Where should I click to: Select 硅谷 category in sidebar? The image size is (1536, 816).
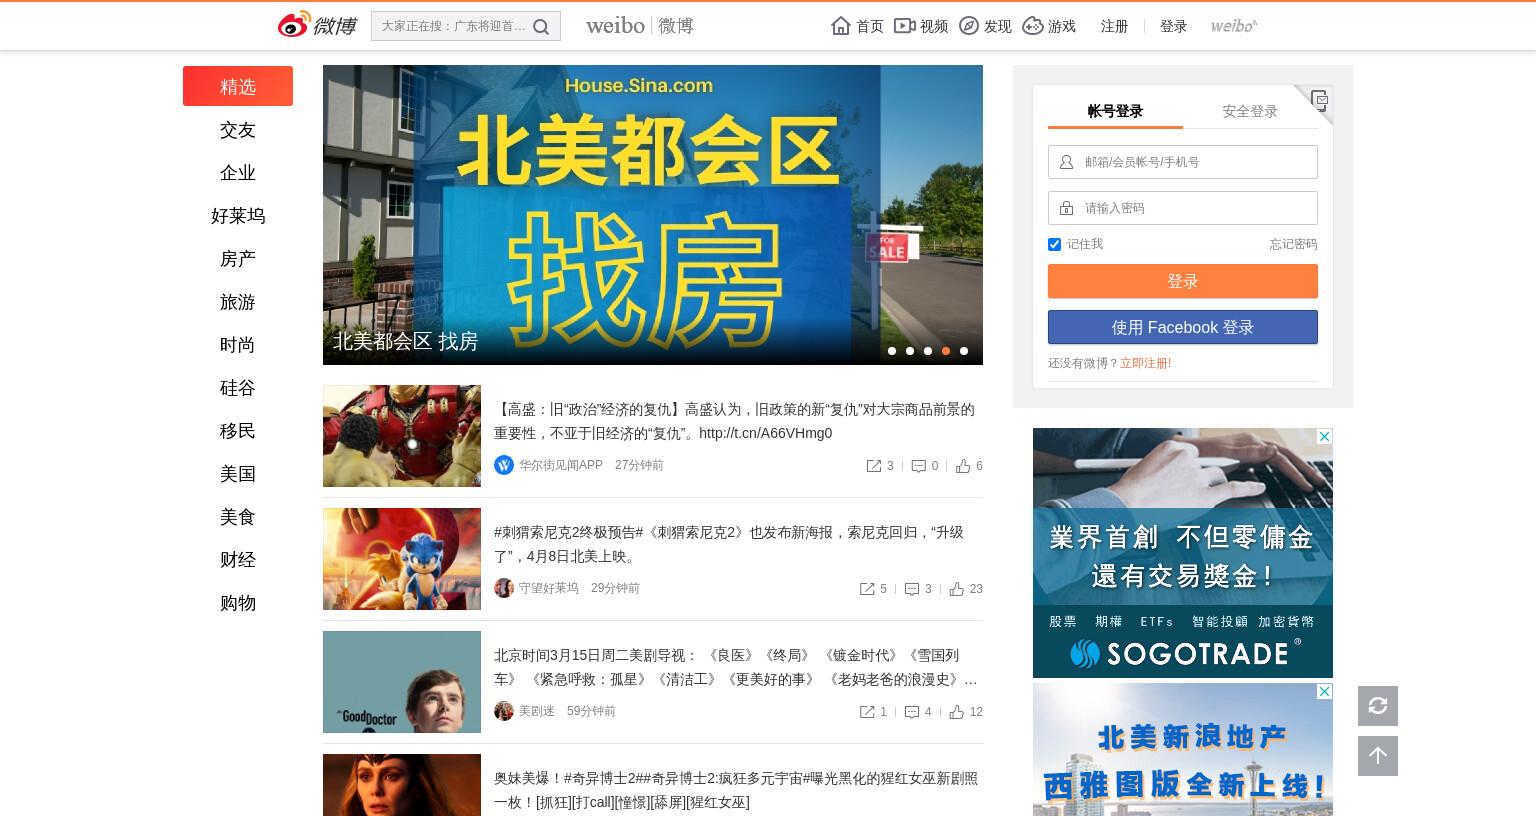(x=238, y=388)
